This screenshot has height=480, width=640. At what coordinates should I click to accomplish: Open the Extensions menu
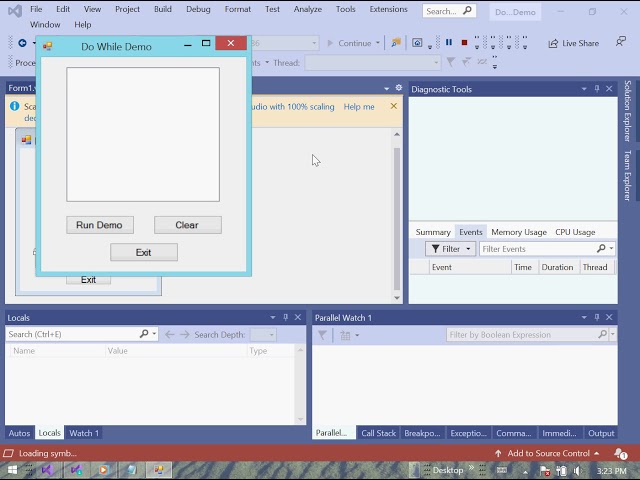pos(388,9)
